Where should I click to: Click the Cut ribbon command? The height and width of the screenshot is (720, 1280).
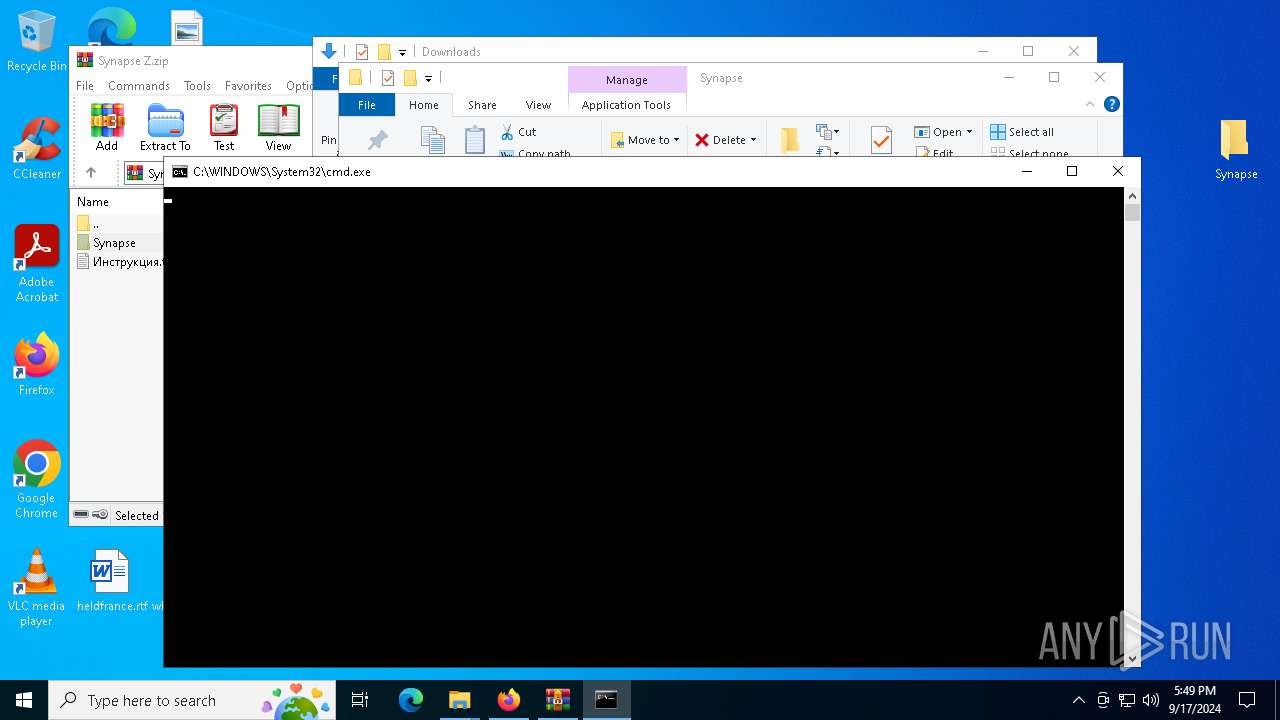519,132
